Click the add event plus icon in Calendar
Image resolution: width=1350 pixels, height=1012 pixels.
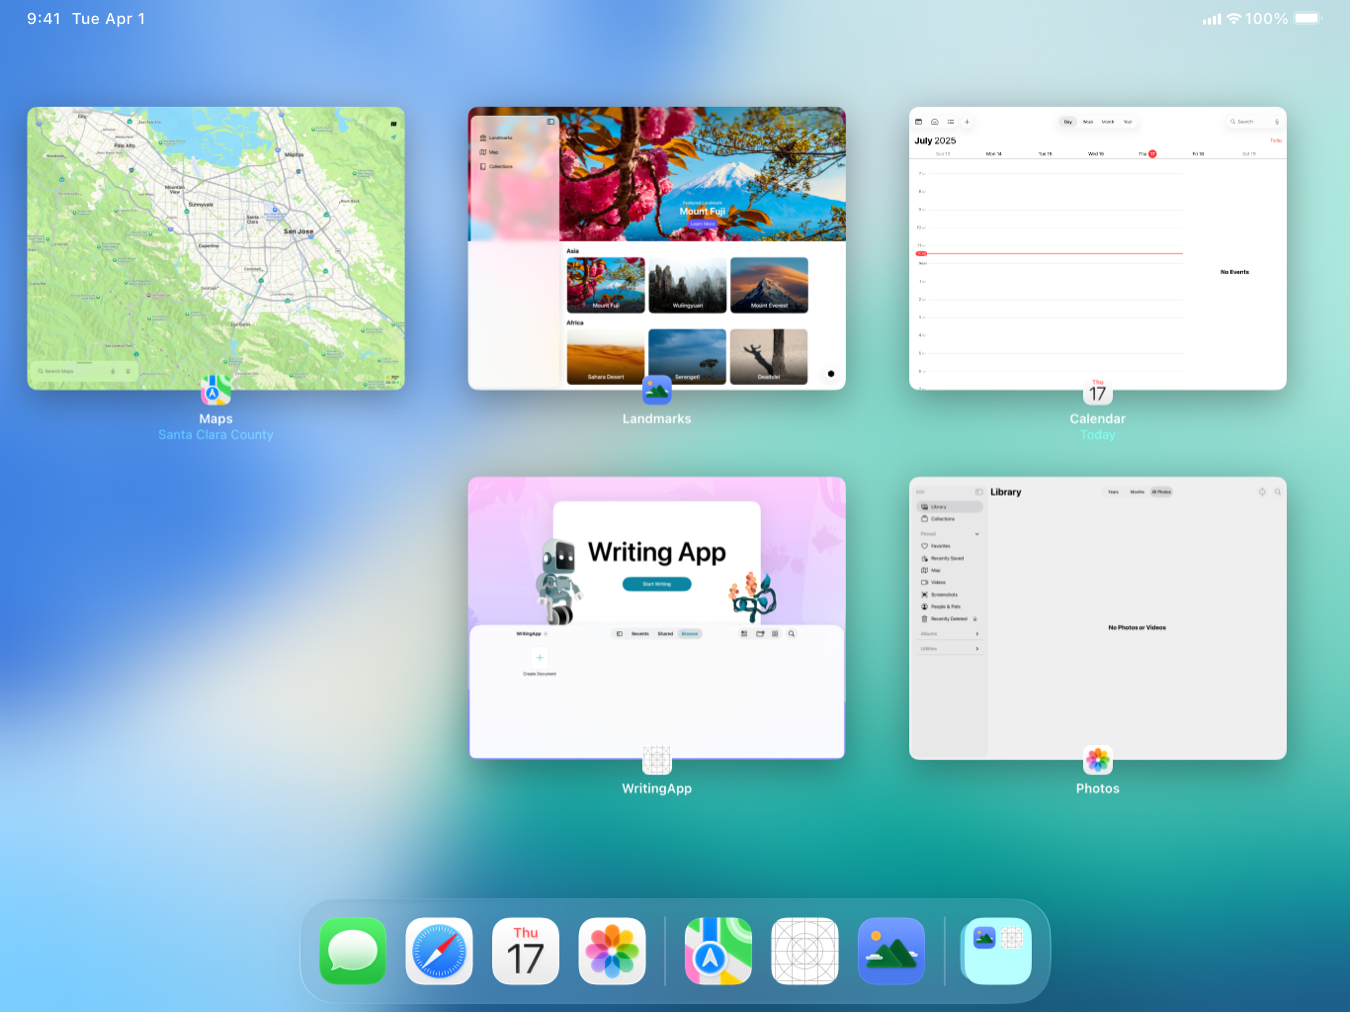(x=966, y=122)
